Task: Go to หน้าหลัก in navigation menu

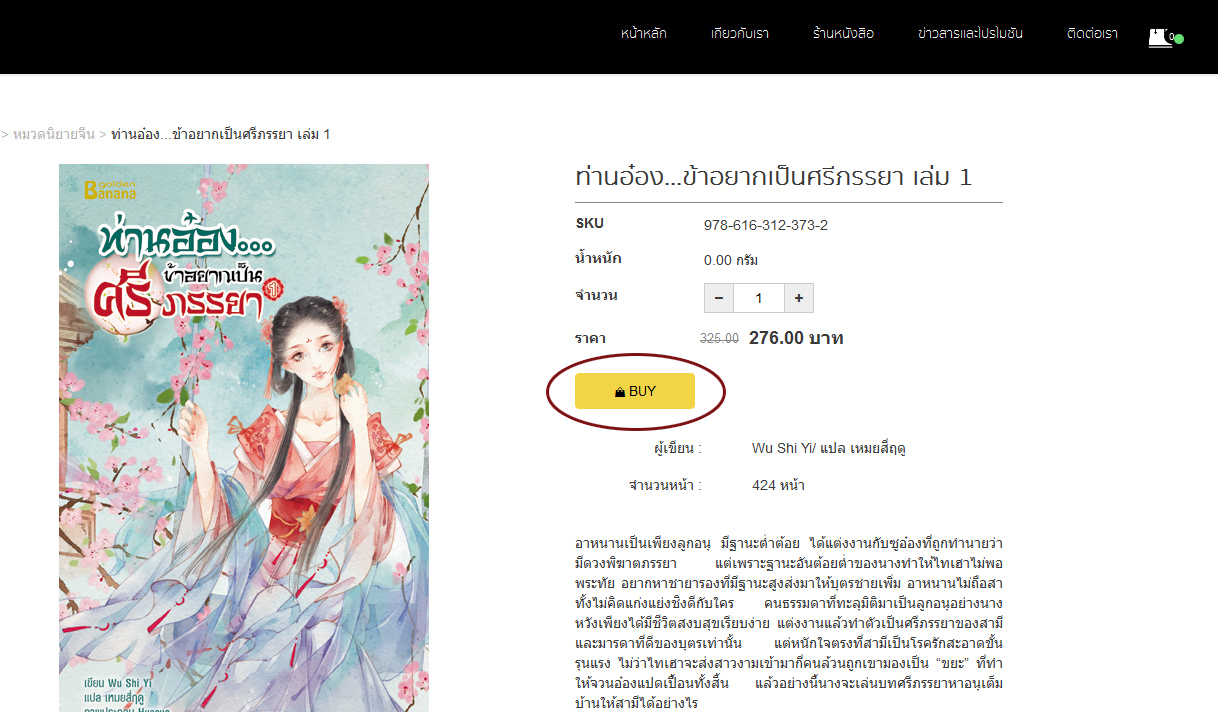Action: click(643, 33)
